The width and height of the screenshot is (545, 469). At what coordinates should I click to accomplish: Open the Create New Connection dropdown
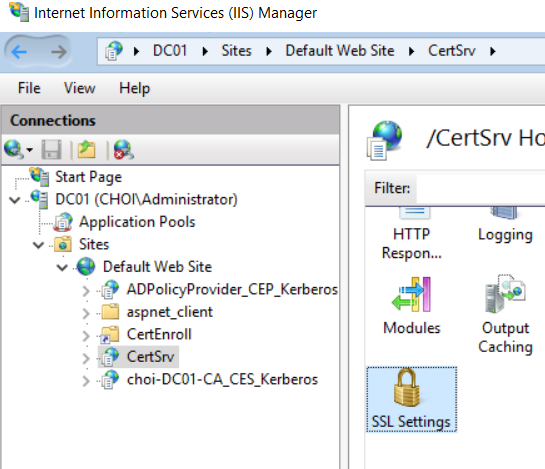18,149
